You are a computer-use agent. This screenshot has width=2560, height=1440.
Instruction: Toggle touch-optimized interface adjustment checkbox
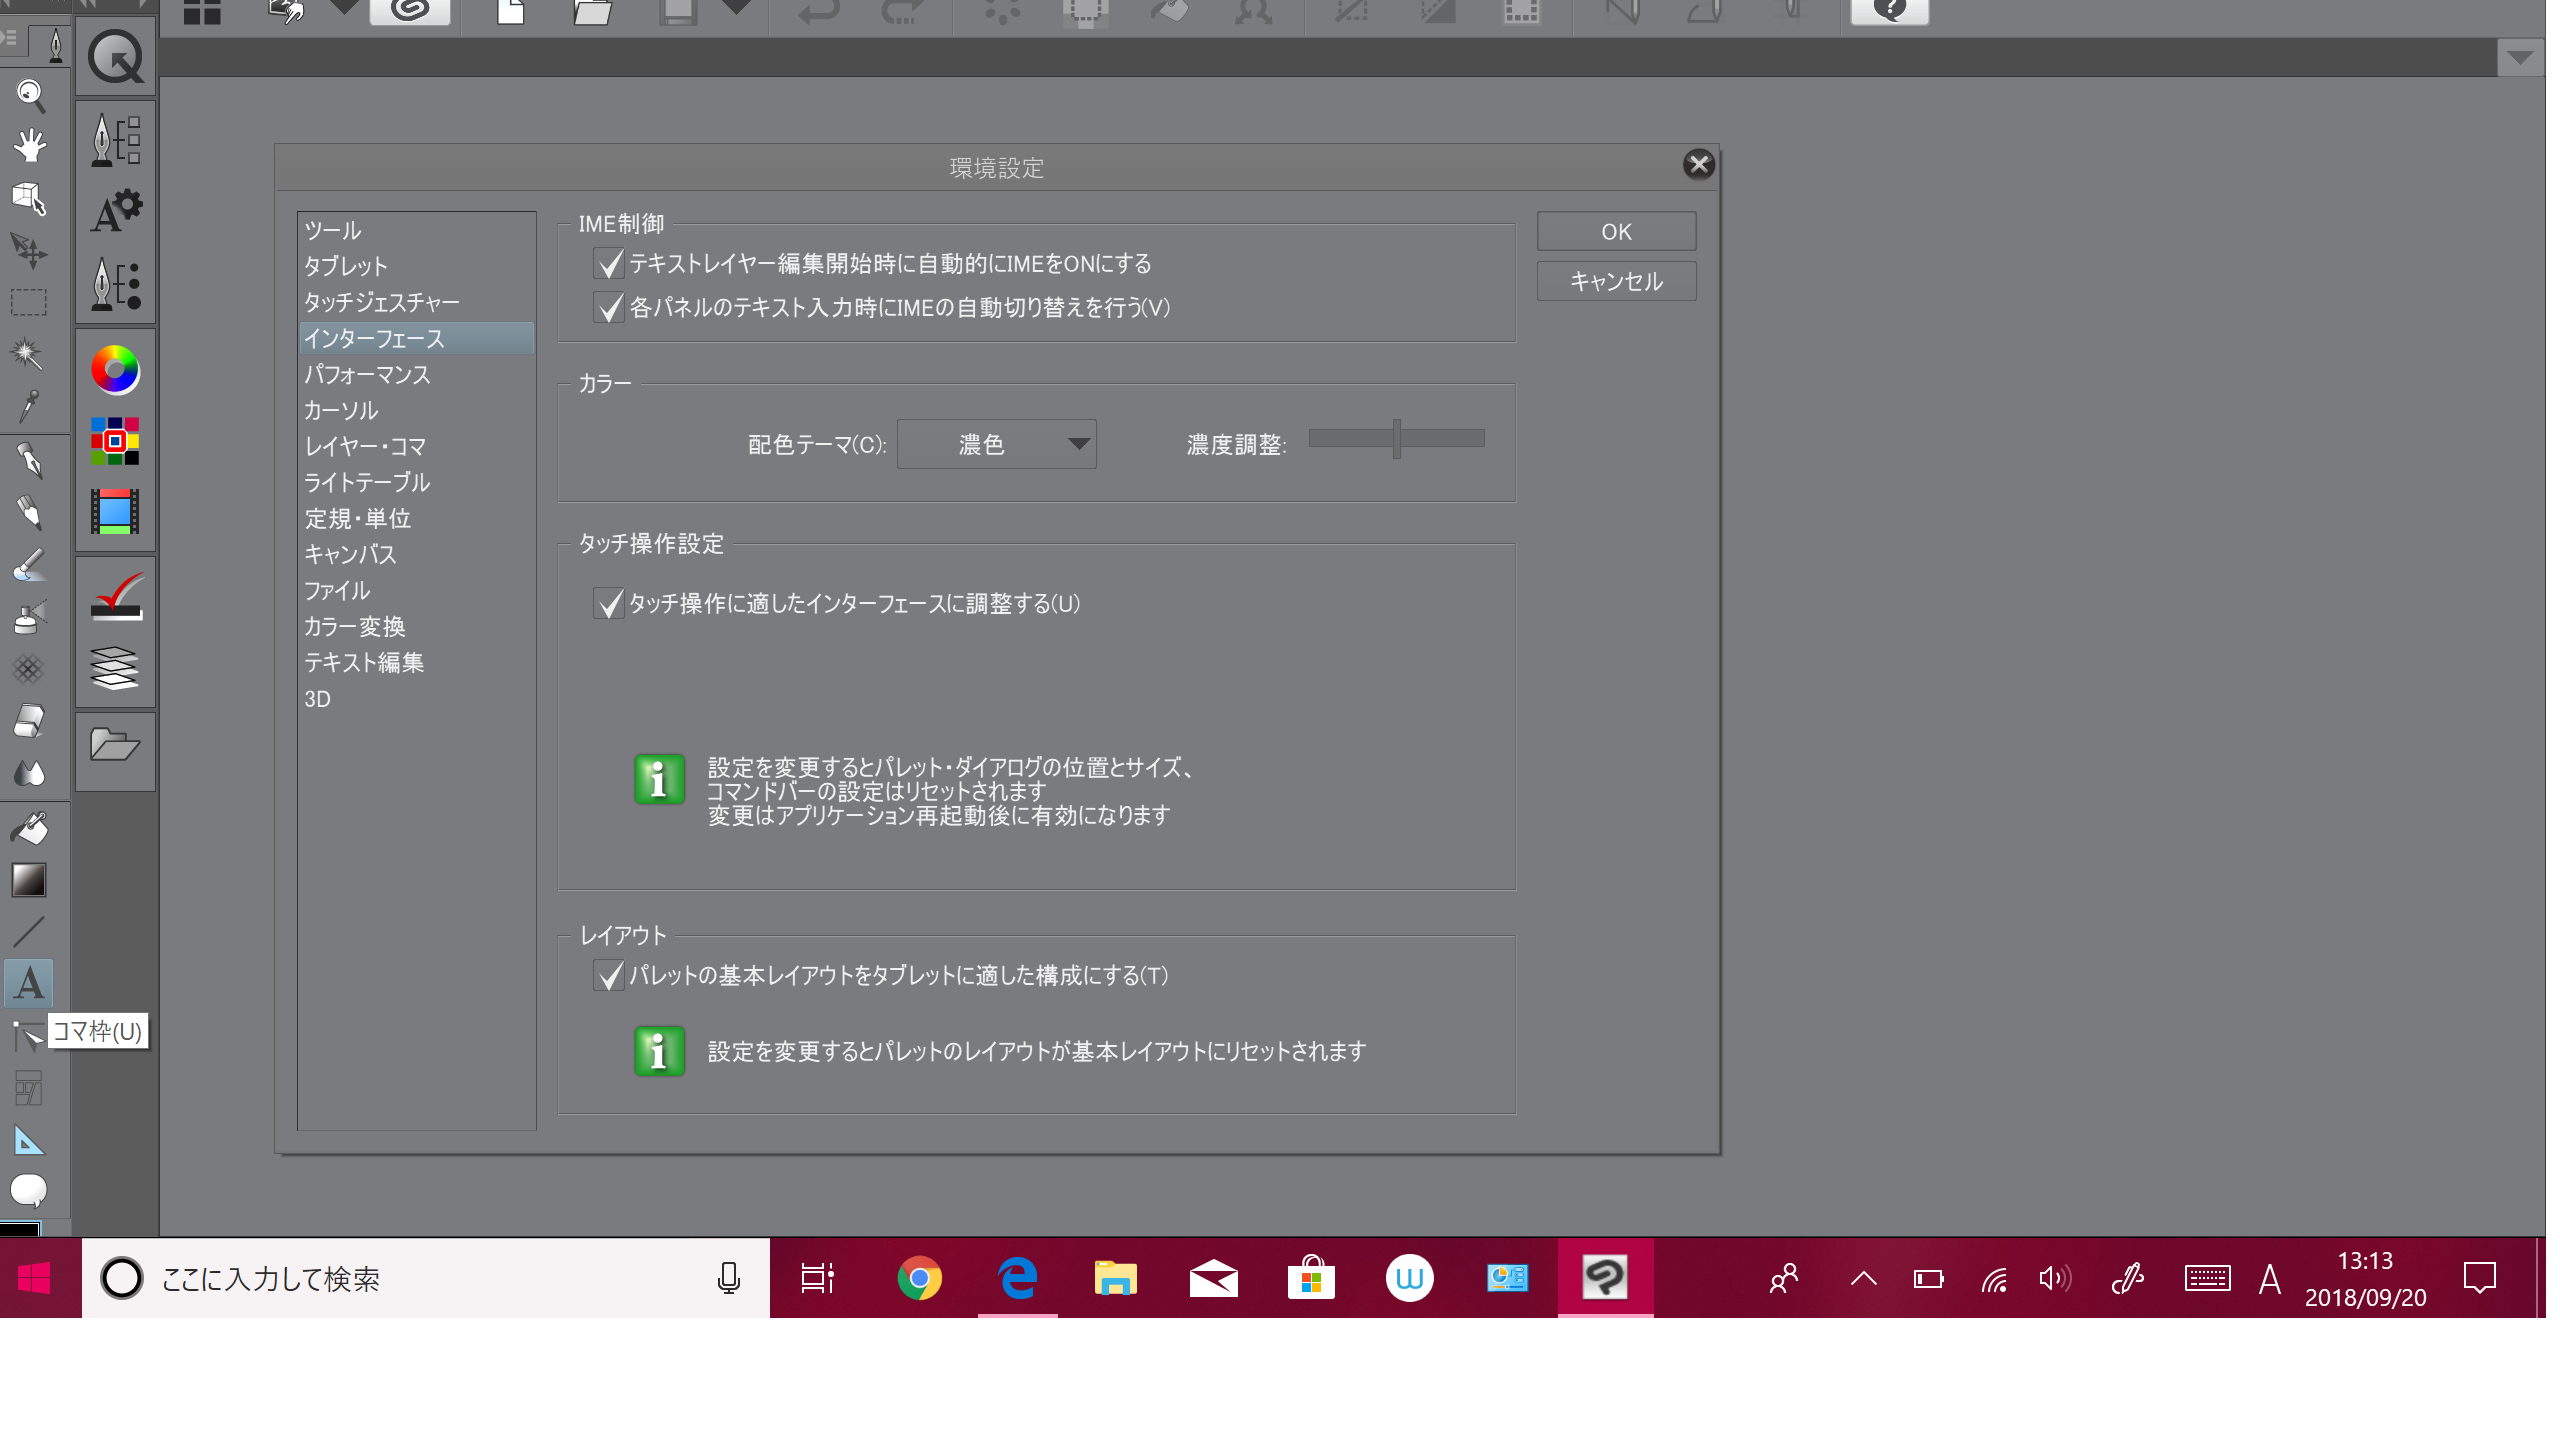pos(609,604)
